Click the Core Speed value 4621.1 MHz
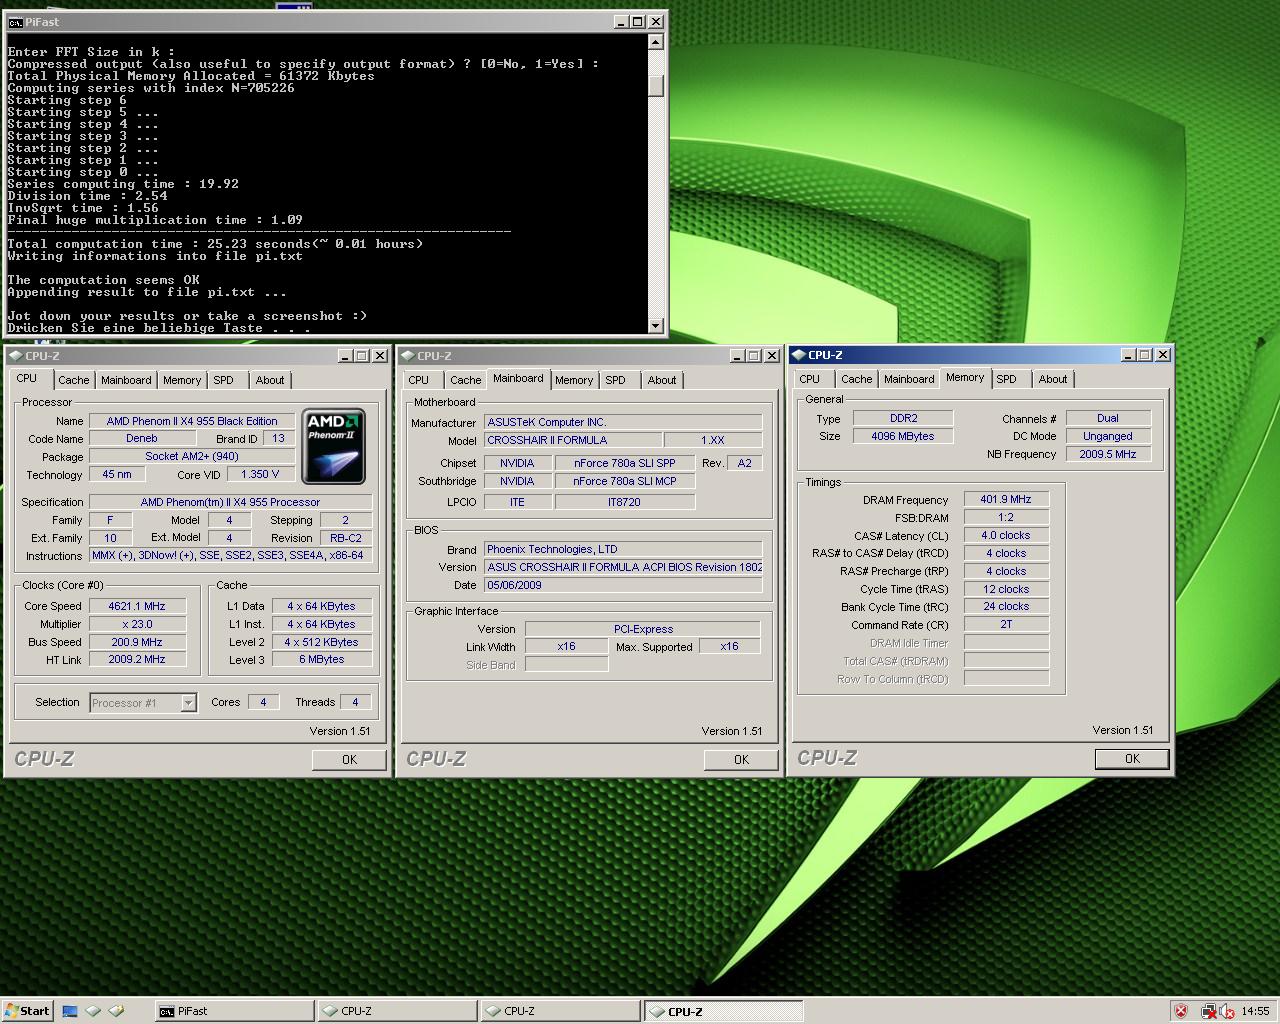 pos(137,606)
